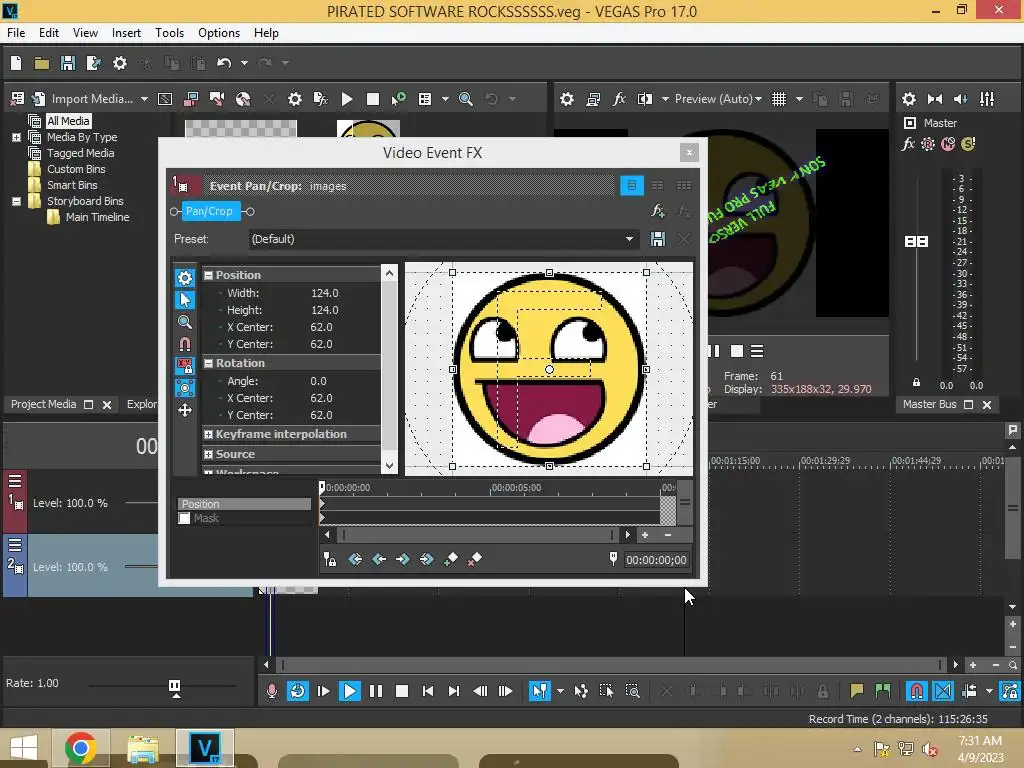Jump to first keyframe
Image resolution: width=1024 pixels, height=768 pixels.
[x=355, y=559]
